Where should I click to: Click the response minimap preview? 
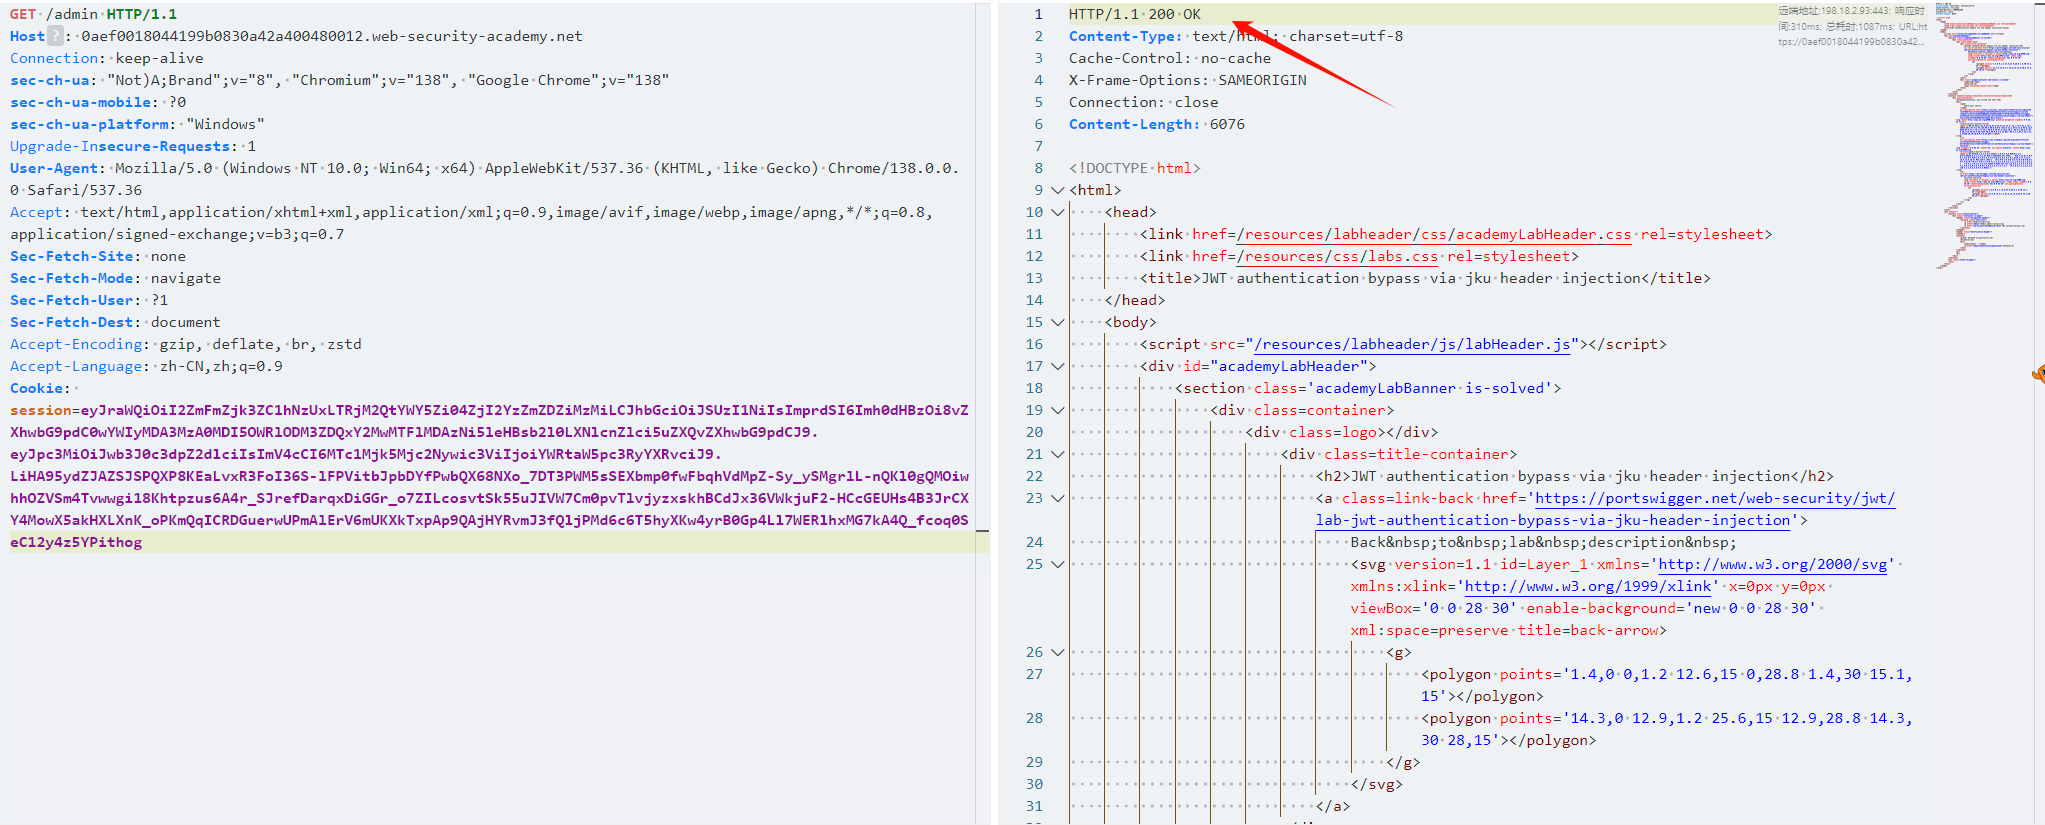click(1985, 135)
